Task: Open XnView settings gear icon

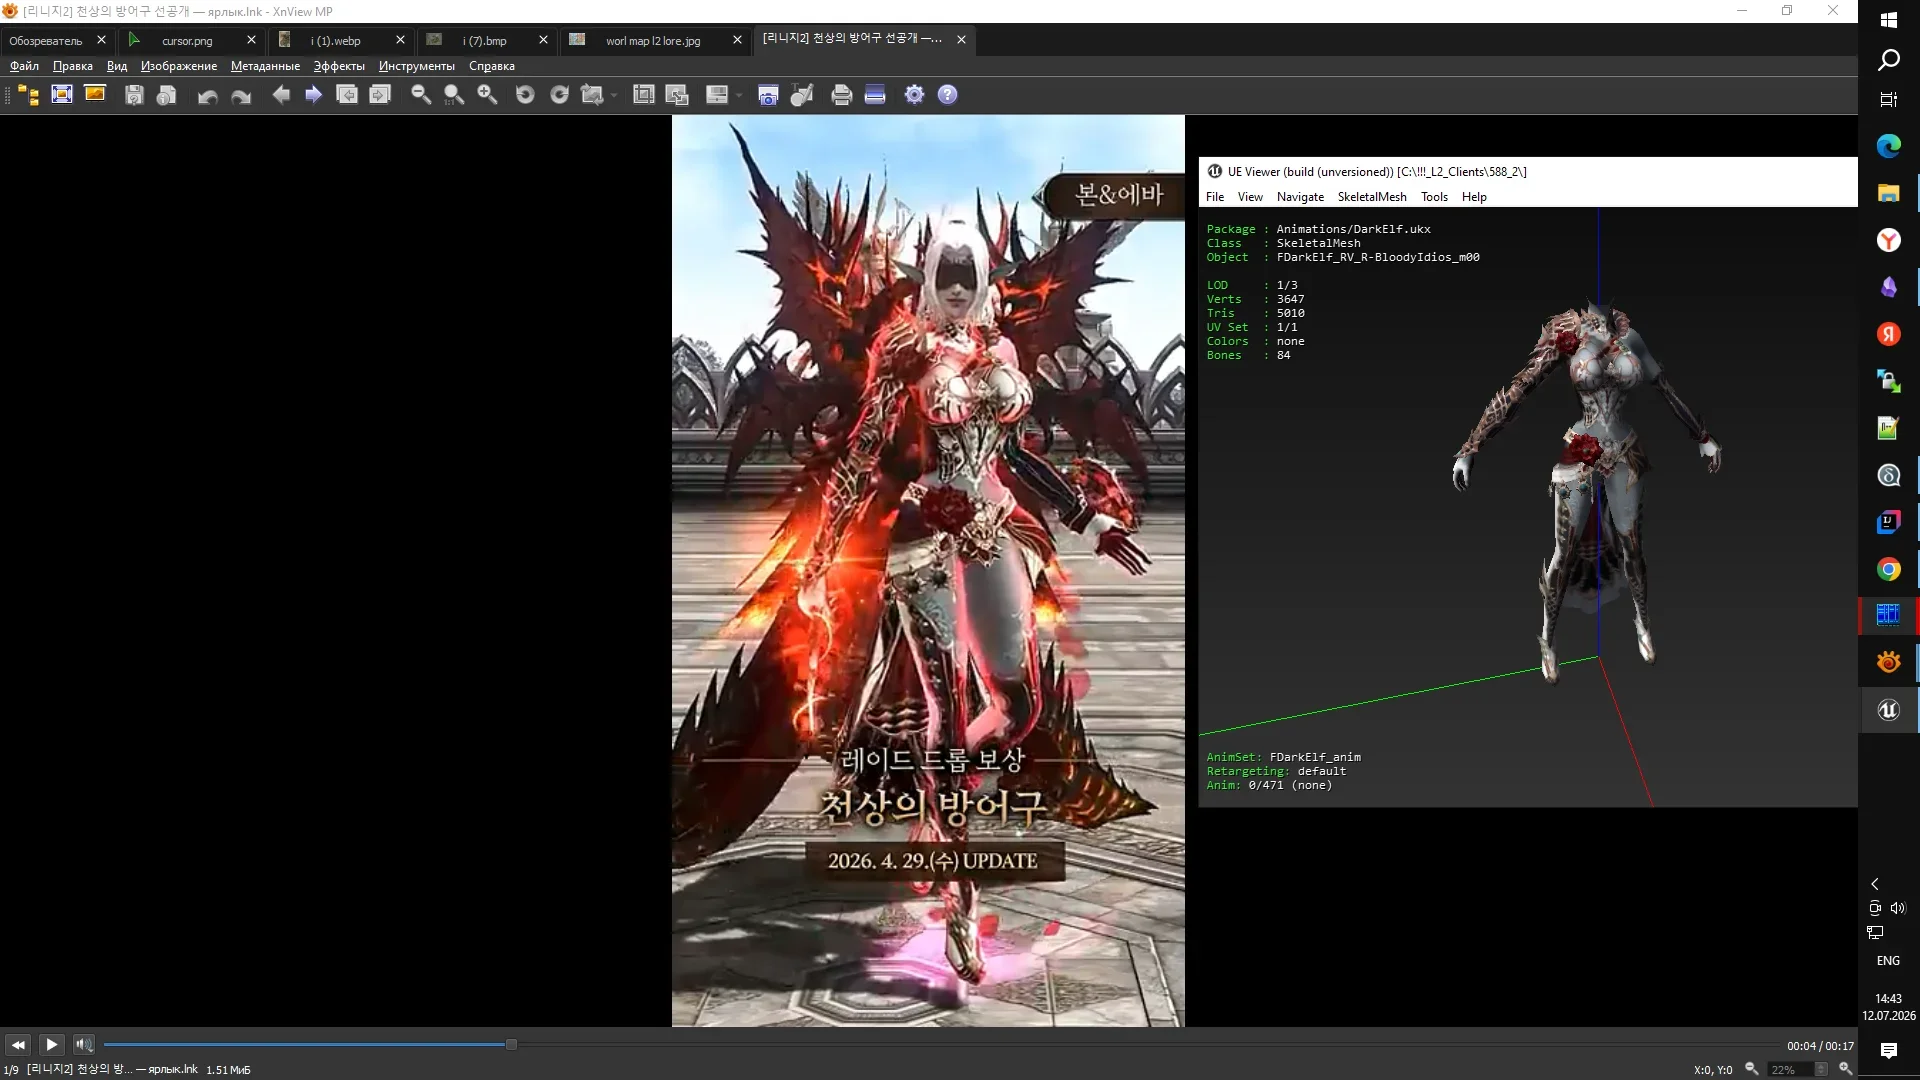Action: 914,95
